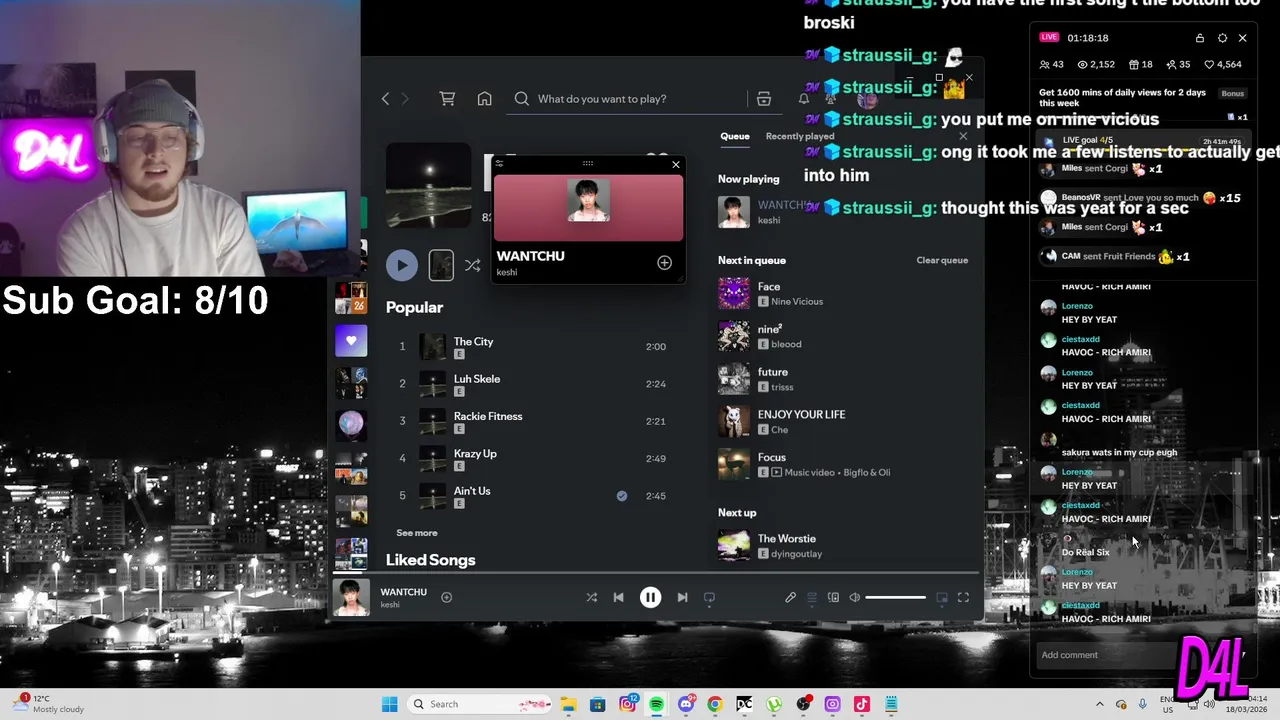Open live panel settings gear
Image resolution: width=1280 pixels, height=720 pixels.
click(x=1222, y=38)
